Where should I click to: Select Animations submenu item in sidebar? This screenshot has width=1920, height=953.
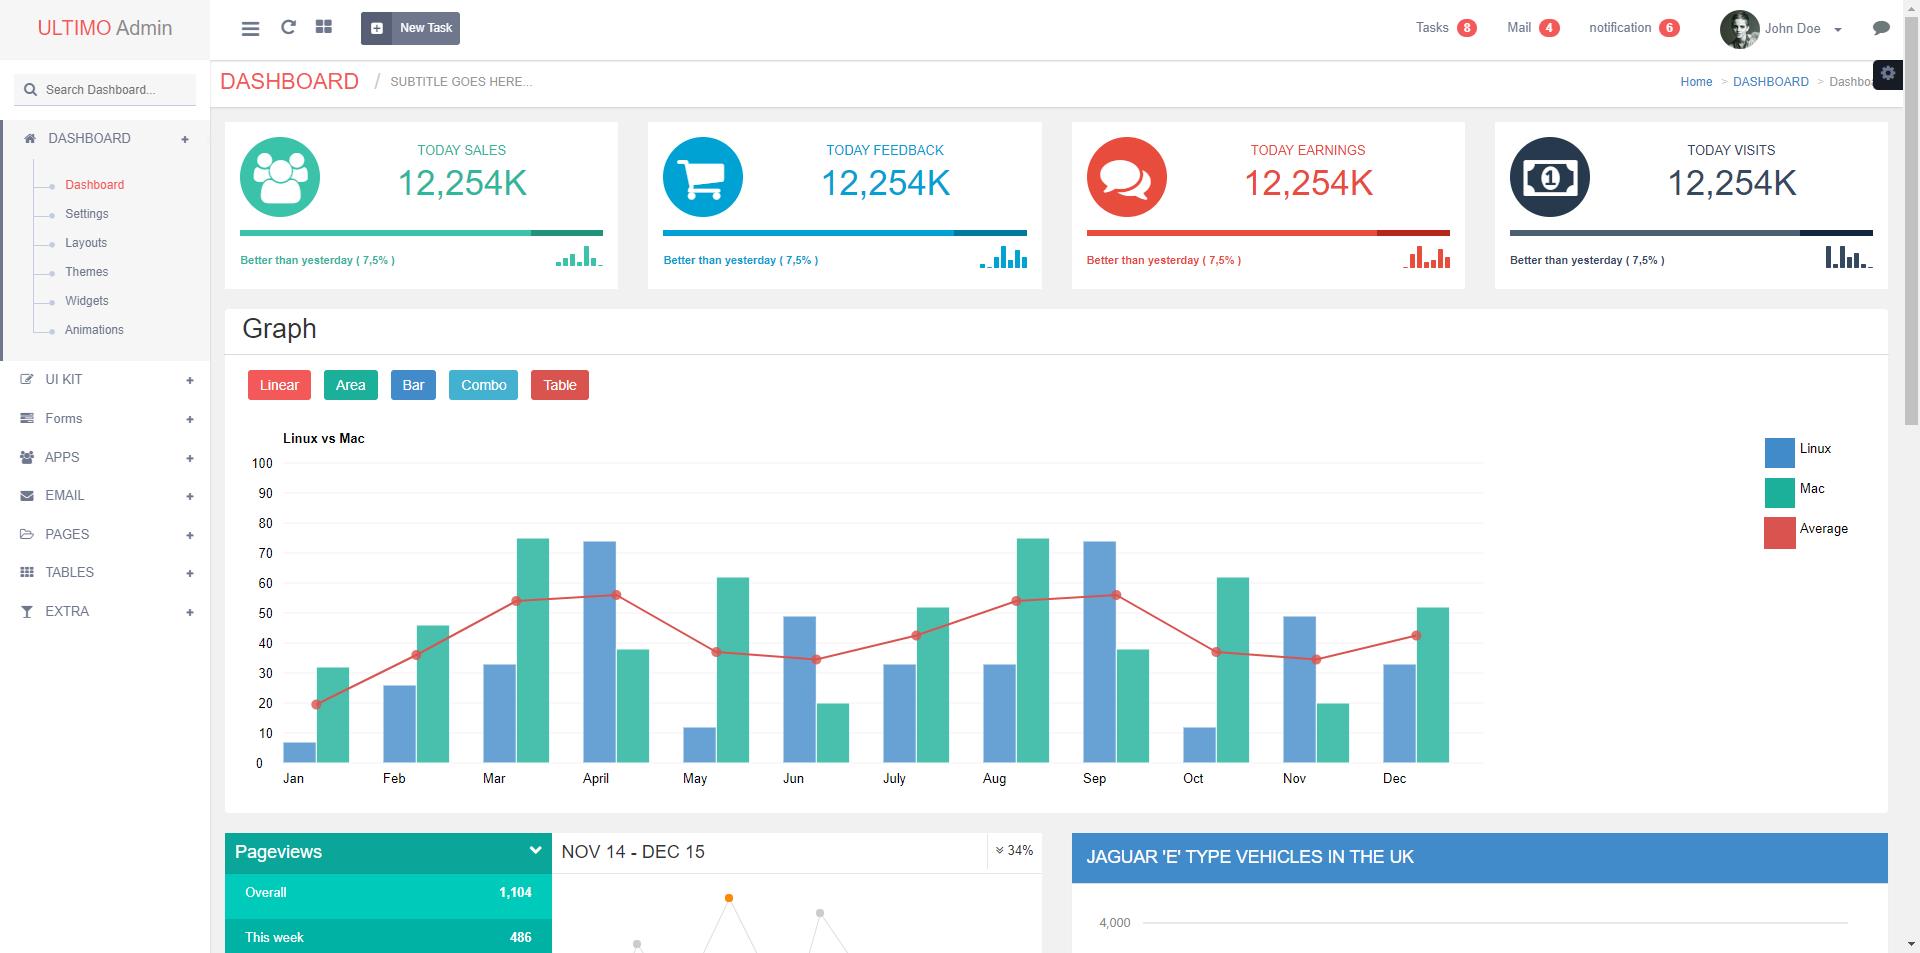[94, 330]
